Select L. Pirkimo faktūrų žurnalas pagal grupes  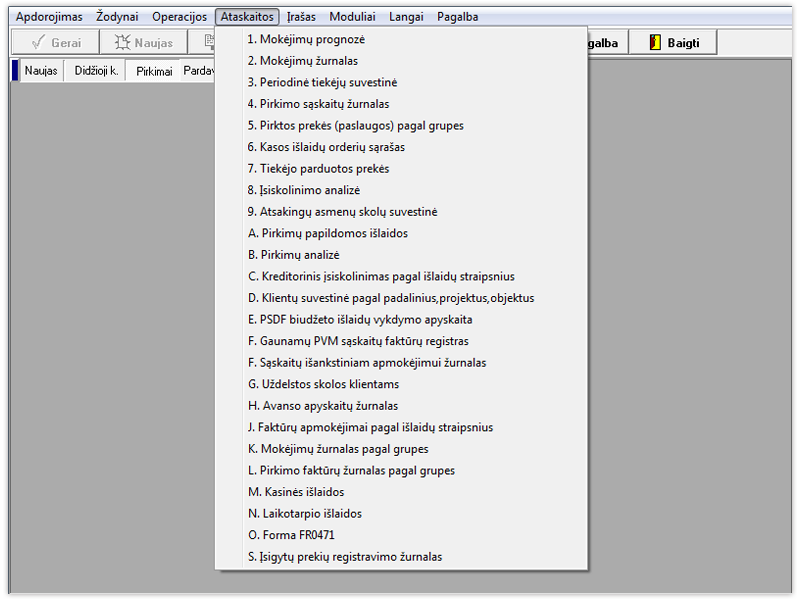[x=401, y=470]
